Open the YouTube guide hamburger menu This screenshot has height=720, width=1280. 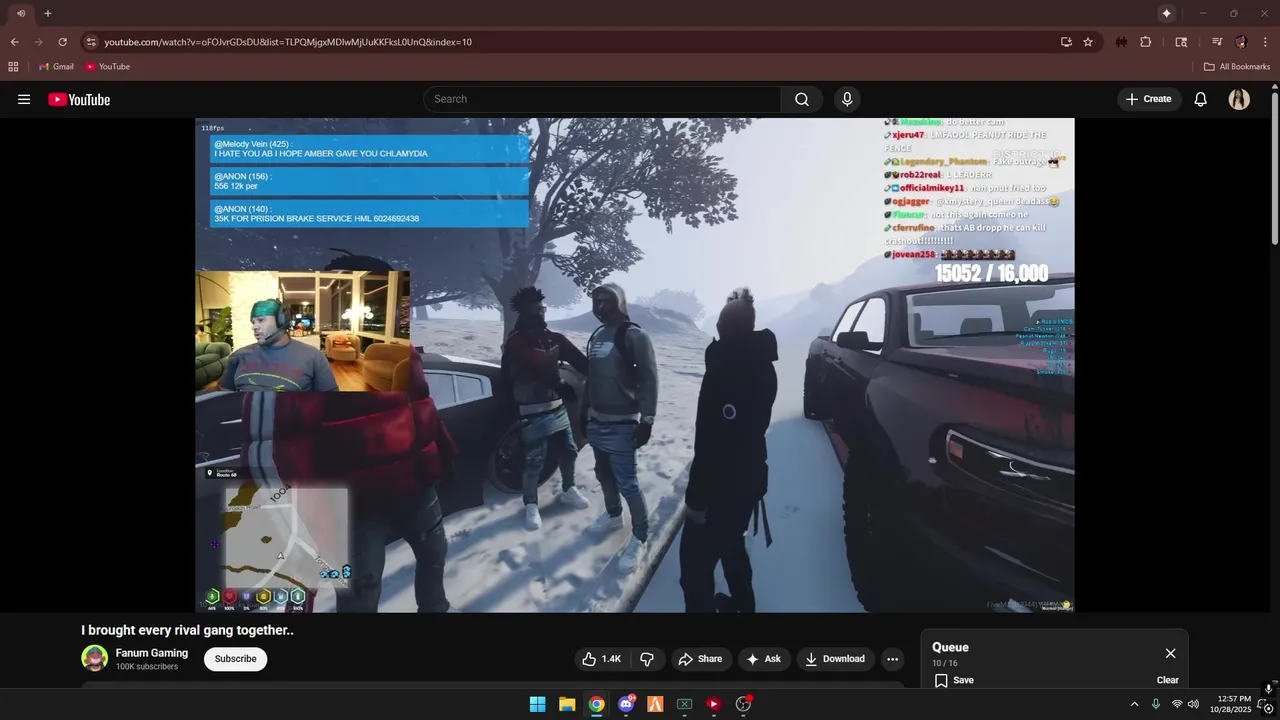[24, 99]
